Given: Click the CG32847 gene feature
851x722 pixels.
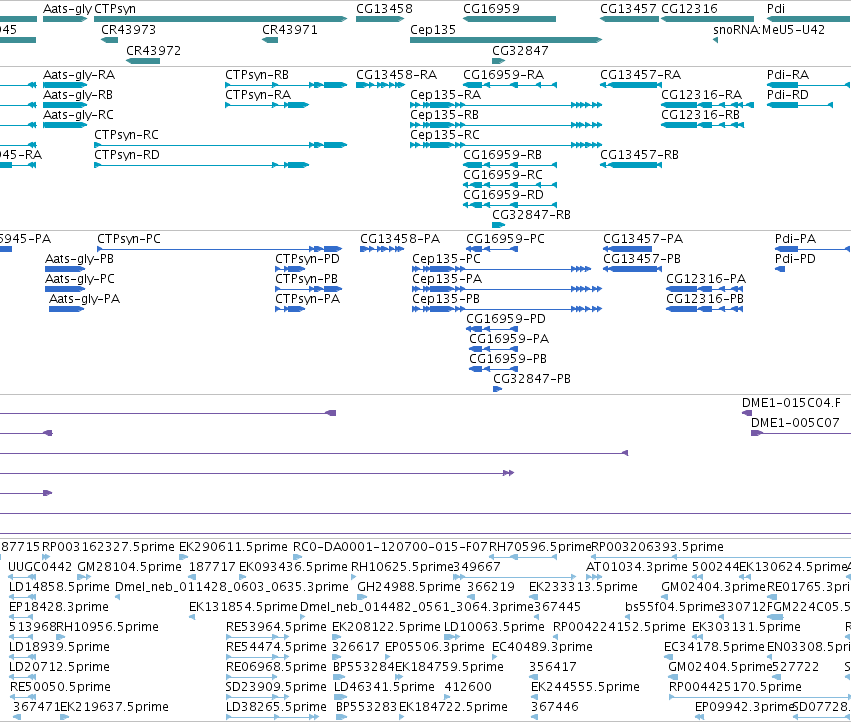Looking at the screenshot, I should tap(498, 61).
